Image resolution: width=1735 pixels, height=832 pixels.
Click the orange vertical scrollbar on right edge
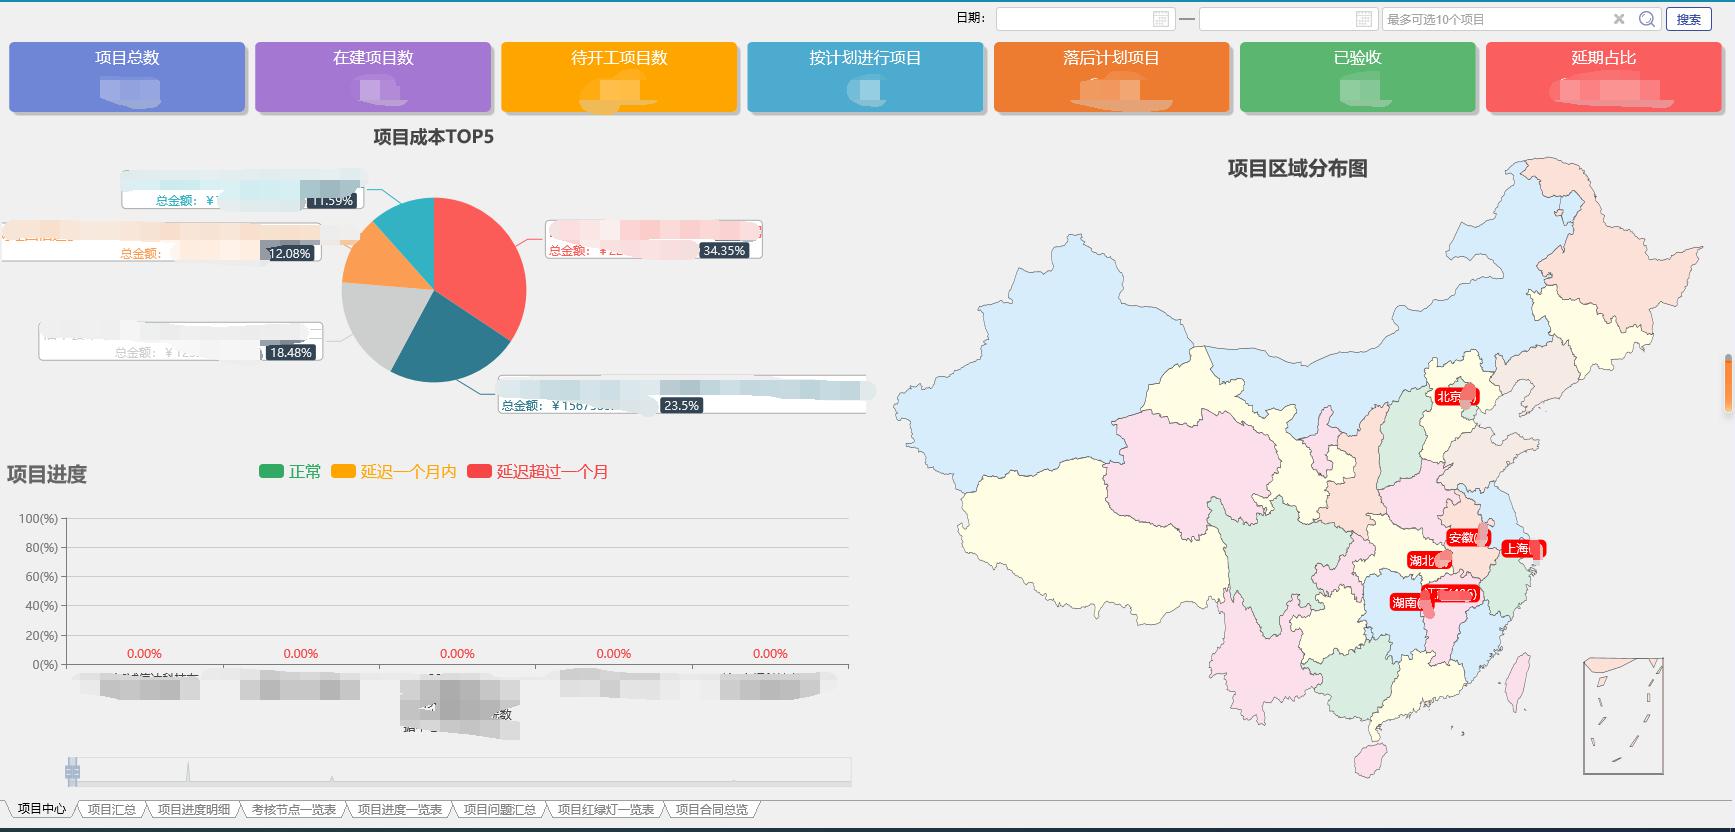(1728, 383)
